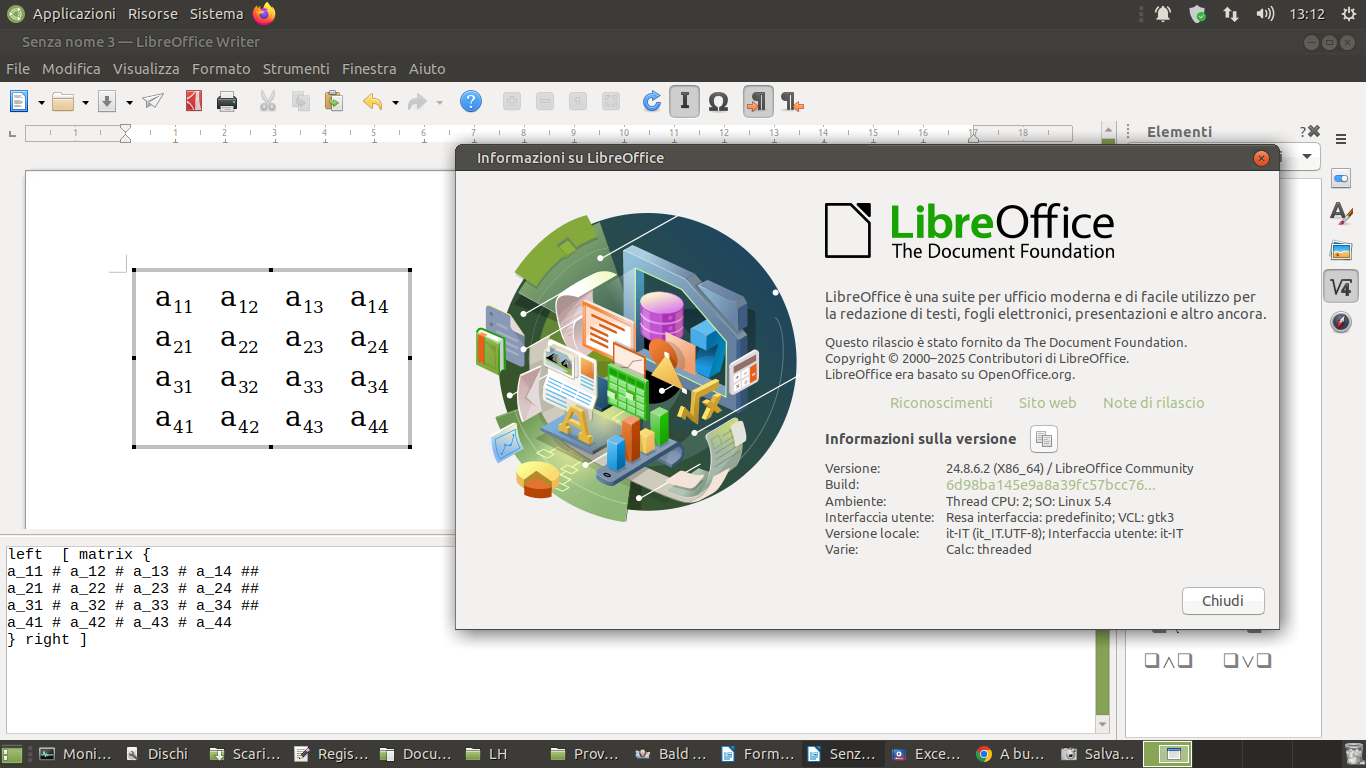Click the clock showing 13:12
The width and height of the screenshot is (1366, 768).
click(x=1307, y=14)
